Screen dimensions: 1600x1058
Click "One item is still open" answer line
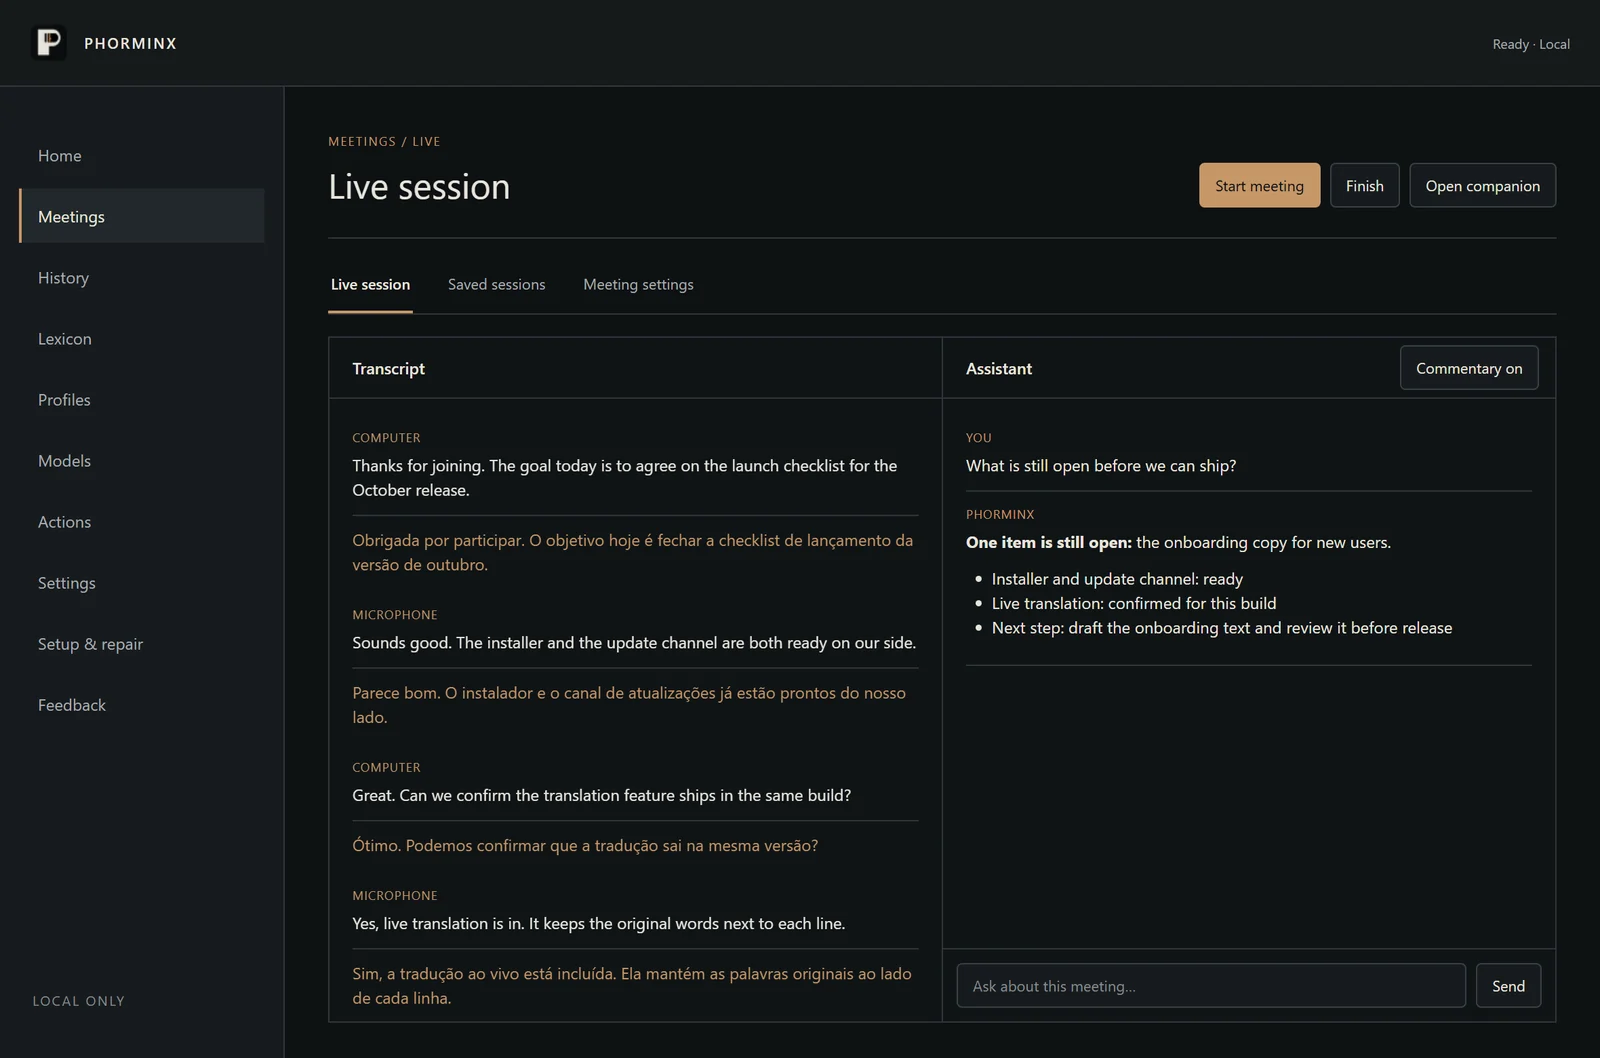[x=1178, y=543]
